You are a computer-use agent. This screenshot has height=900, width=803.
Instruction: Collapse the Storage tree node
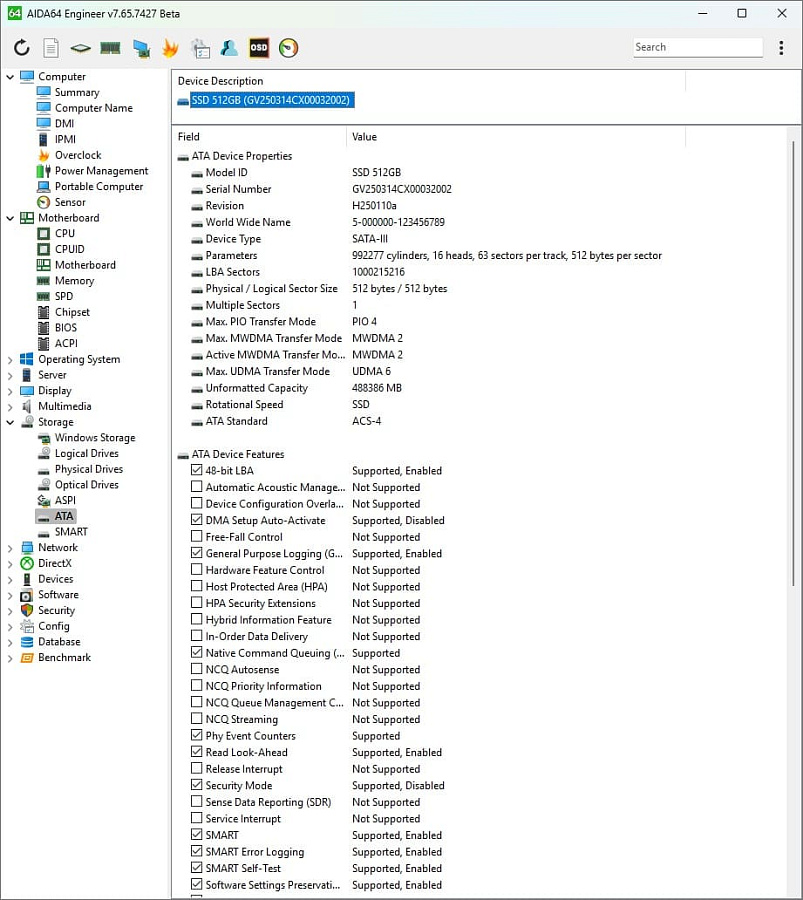pos(10,422)
